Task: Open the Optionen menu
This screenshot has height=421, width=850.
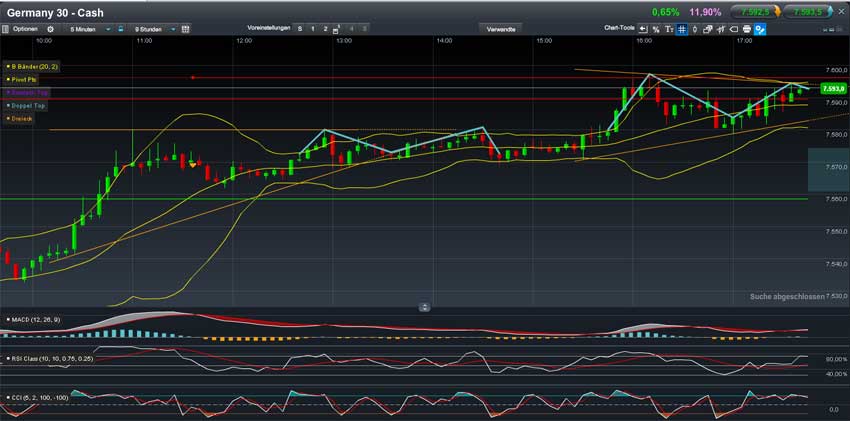Action: pos(25,29)
